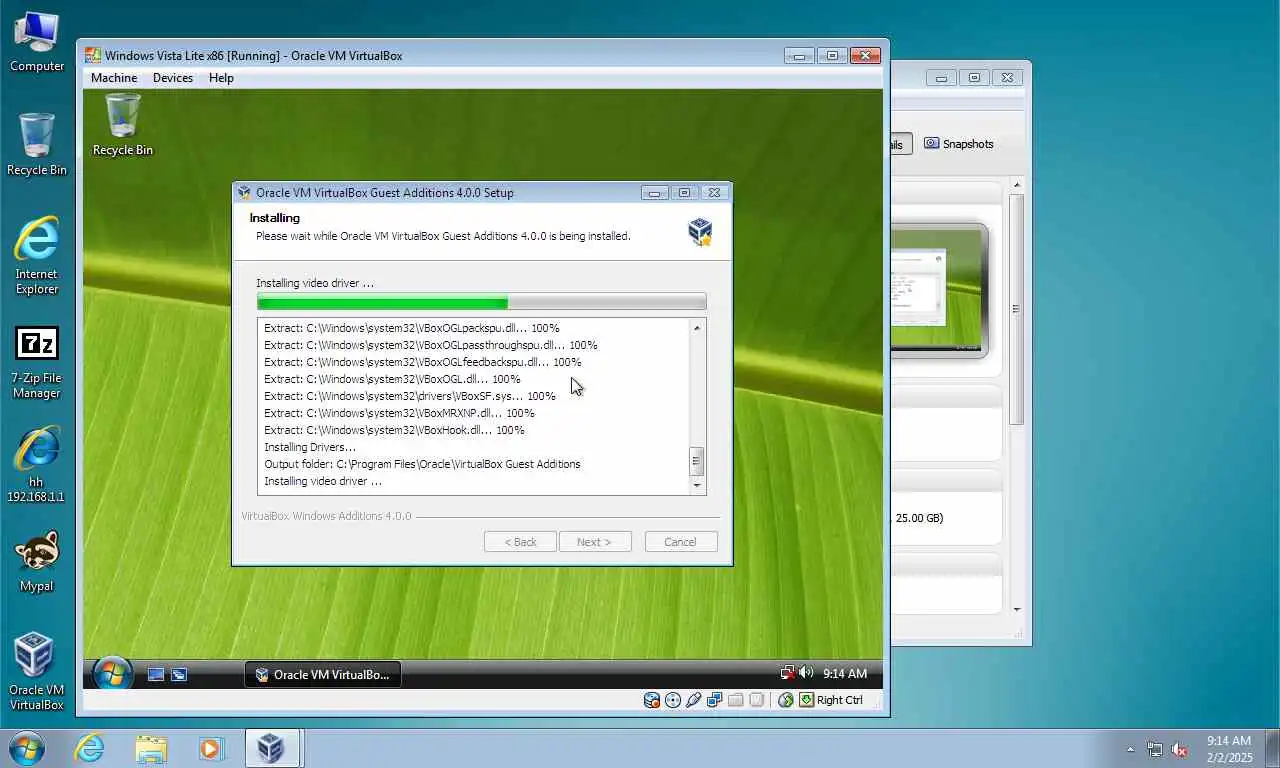Click VirtualBox Manager scrollbar down arrow
This screenshot has width=1280, height=768.
[x=1017, y=609]
